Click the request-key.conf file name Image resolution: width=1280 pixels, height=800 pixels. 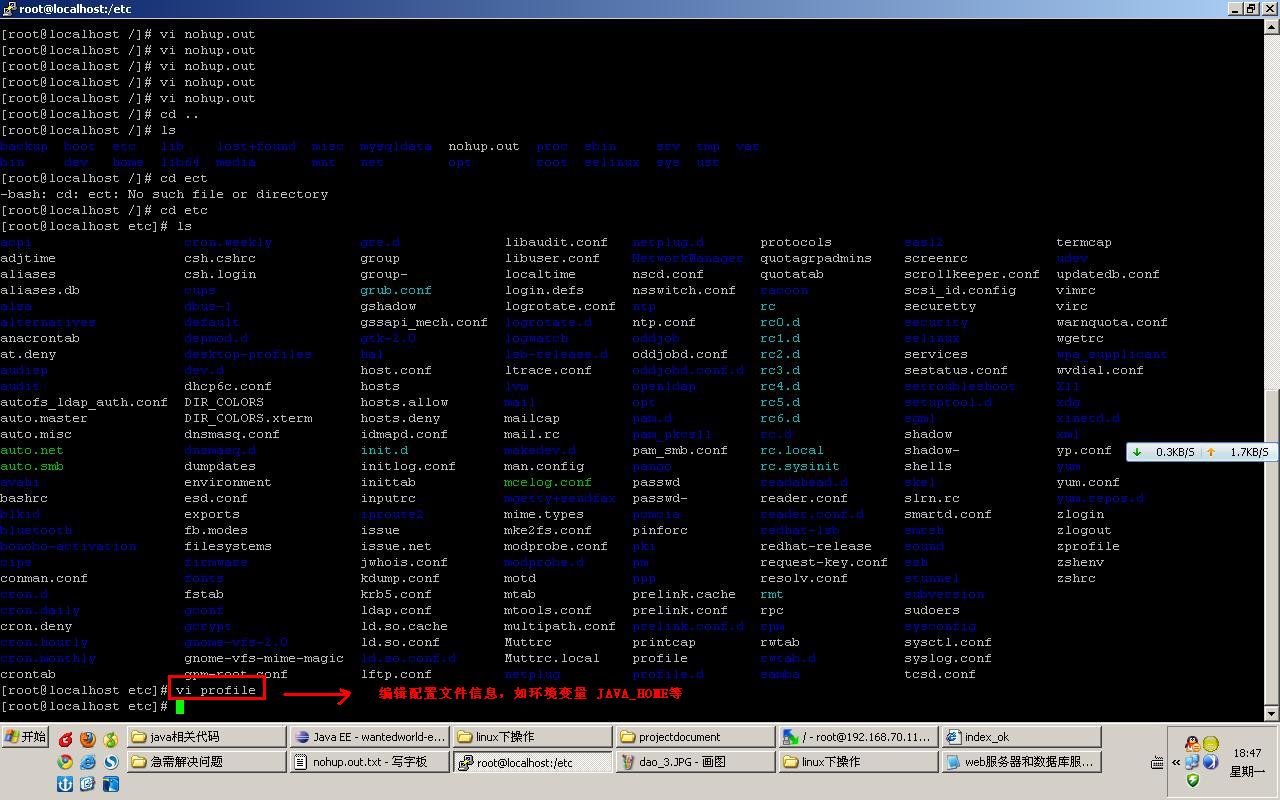point(824,562)
